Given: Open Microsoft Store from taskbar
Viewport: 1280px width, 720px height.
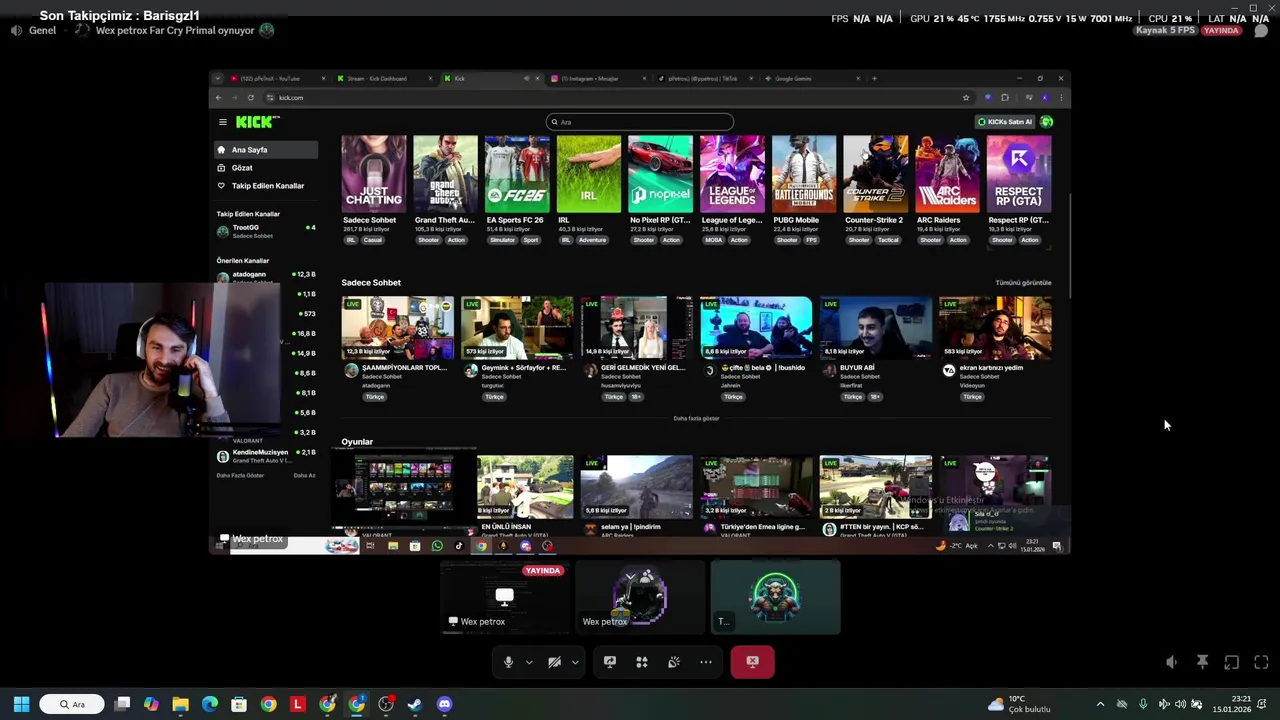Looking at the screenshot, I should click(x=239, y=704).
